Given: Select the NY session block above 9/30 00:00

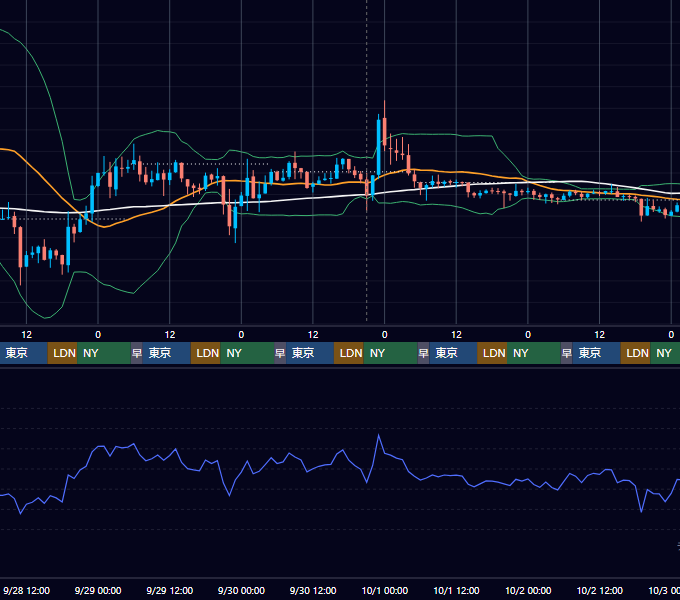Looking at the screenshot, I should tap(247, 353).
